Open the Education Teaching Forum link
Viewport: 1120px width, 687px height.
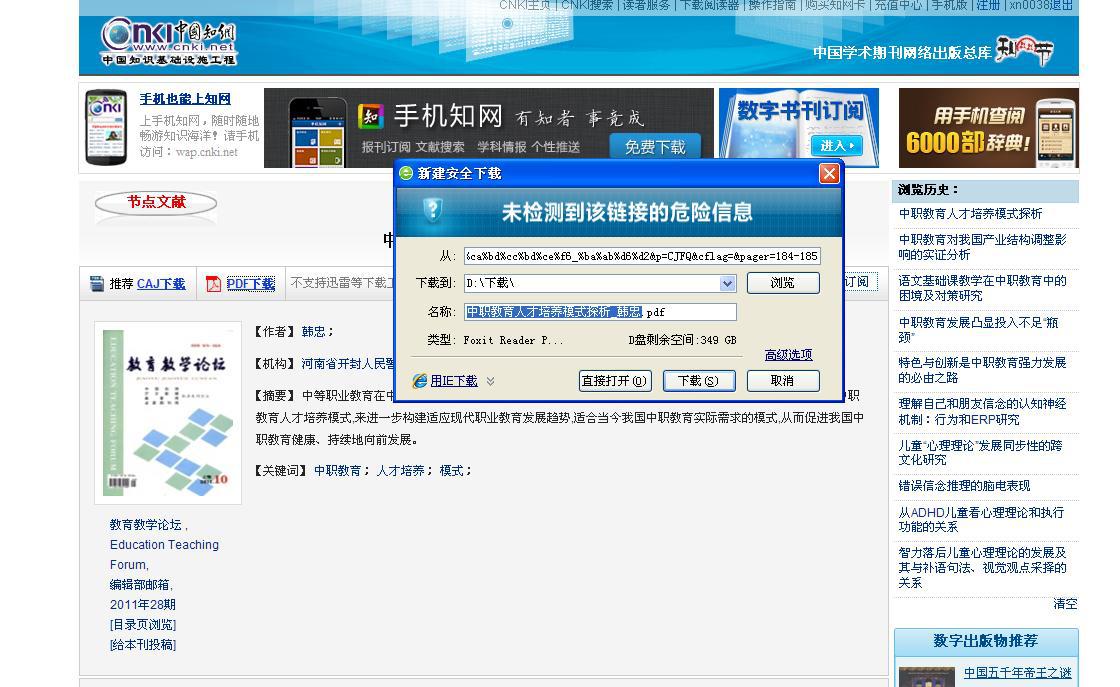click(164, 555)
